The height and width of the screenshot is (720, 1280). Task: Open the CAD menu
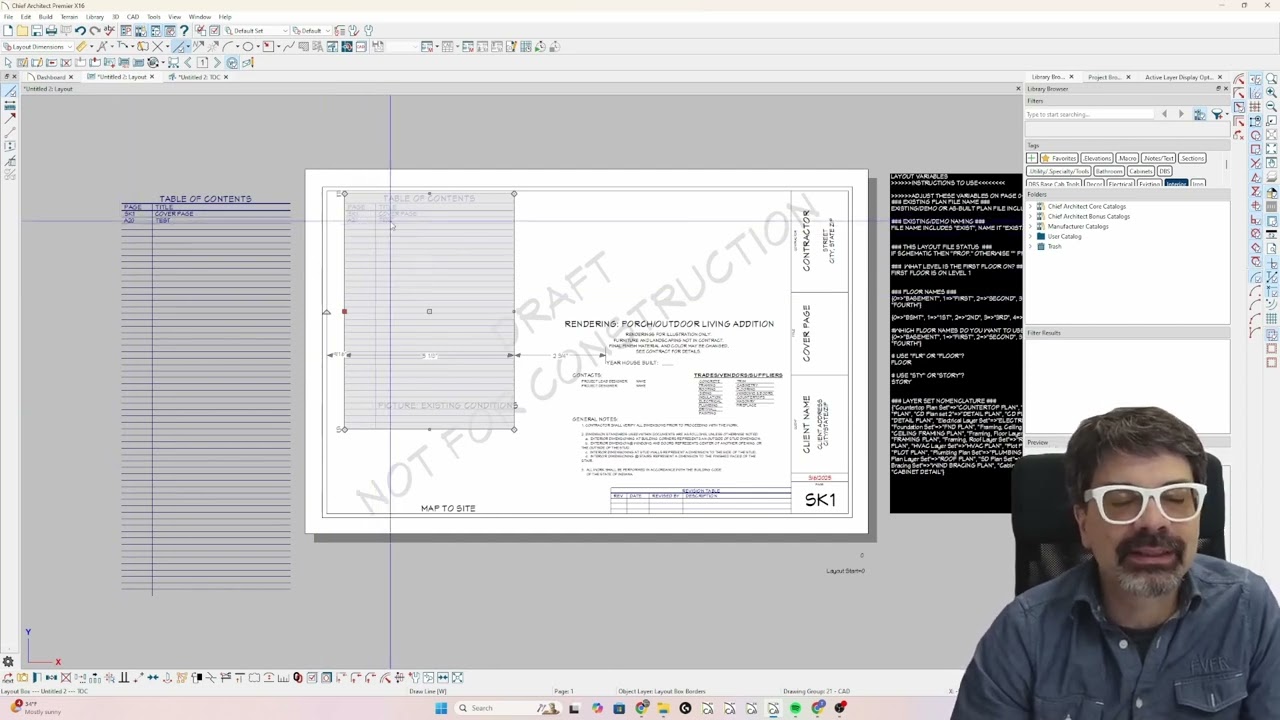coord(132,17)
